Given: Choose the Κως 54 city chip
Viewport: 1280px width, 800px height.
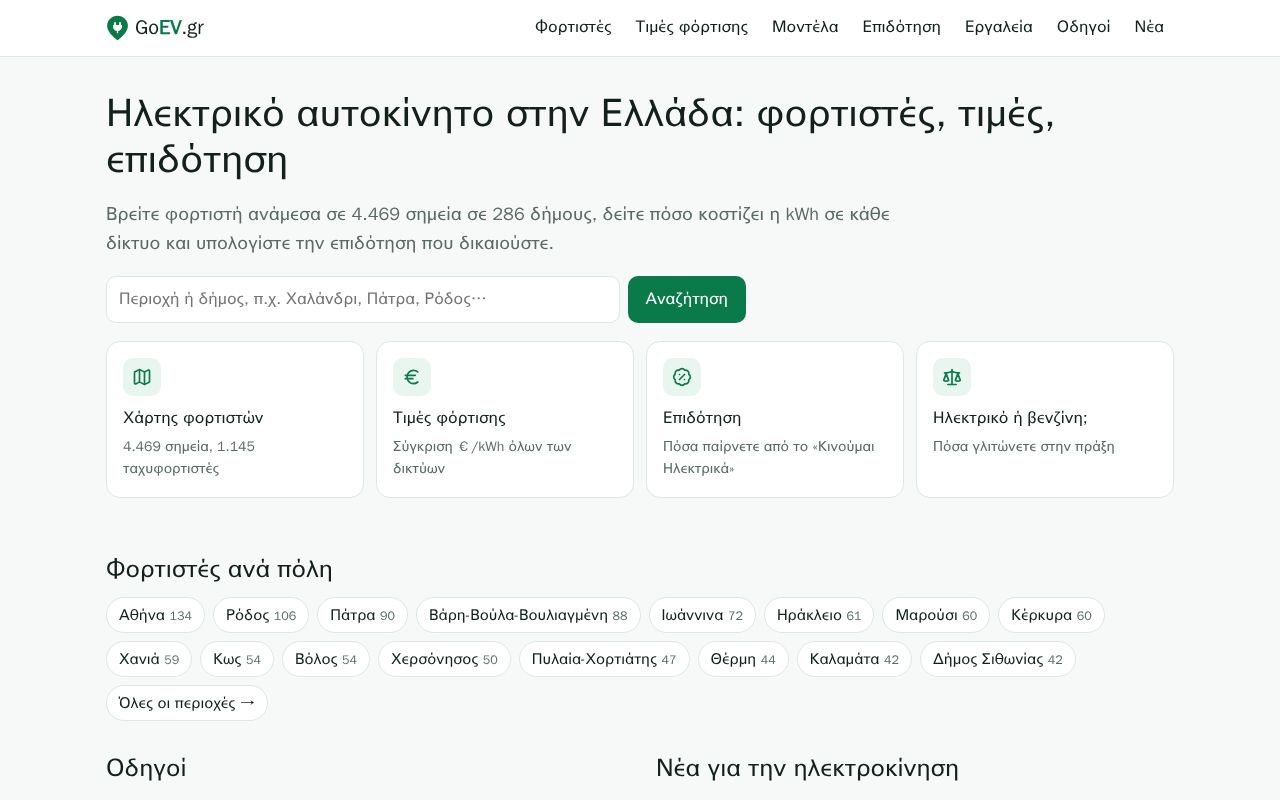Looking at the screenshot, I should 237,659.
